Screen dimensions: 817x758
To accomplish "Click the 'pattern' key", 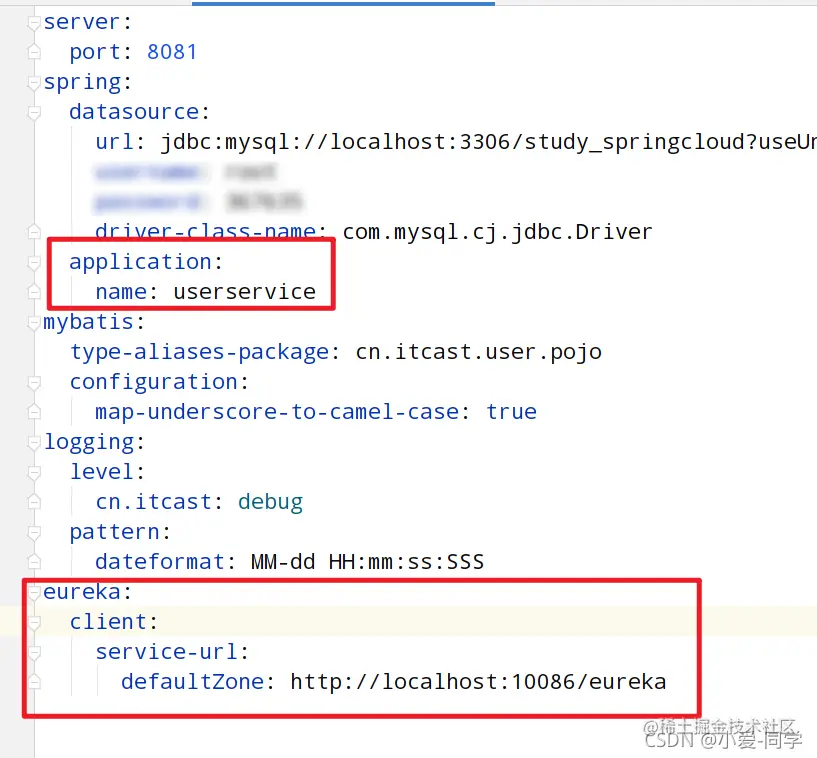I will pyautogui.click(x=115, y=532).
